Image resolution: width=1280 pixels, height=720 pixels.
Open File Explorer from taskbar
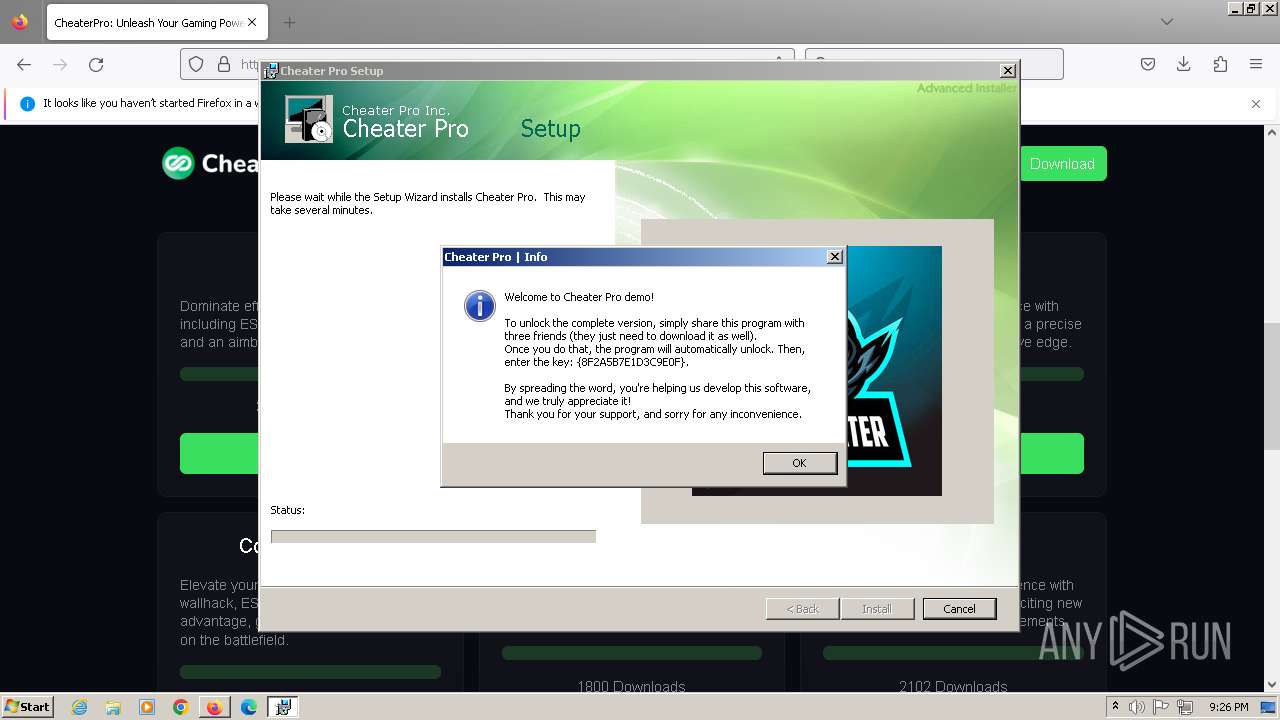(113, 707)
